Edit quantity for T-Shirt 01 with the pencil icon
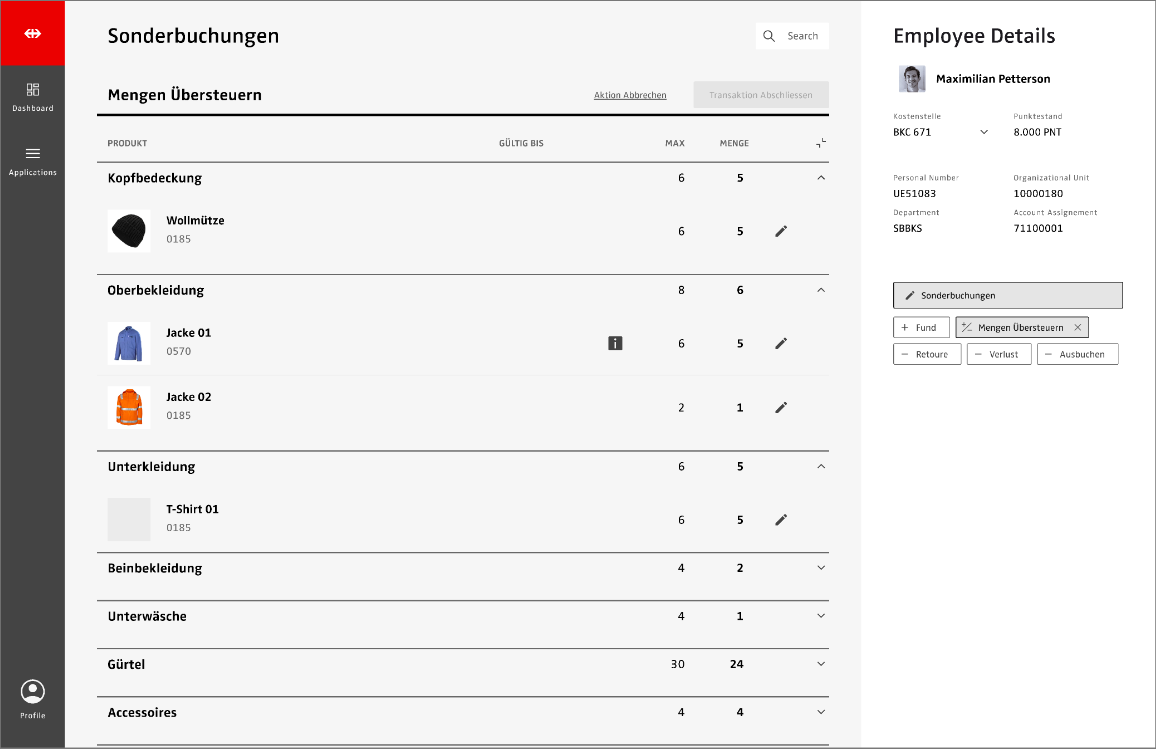1156x749 pixels. click(781, 519)
